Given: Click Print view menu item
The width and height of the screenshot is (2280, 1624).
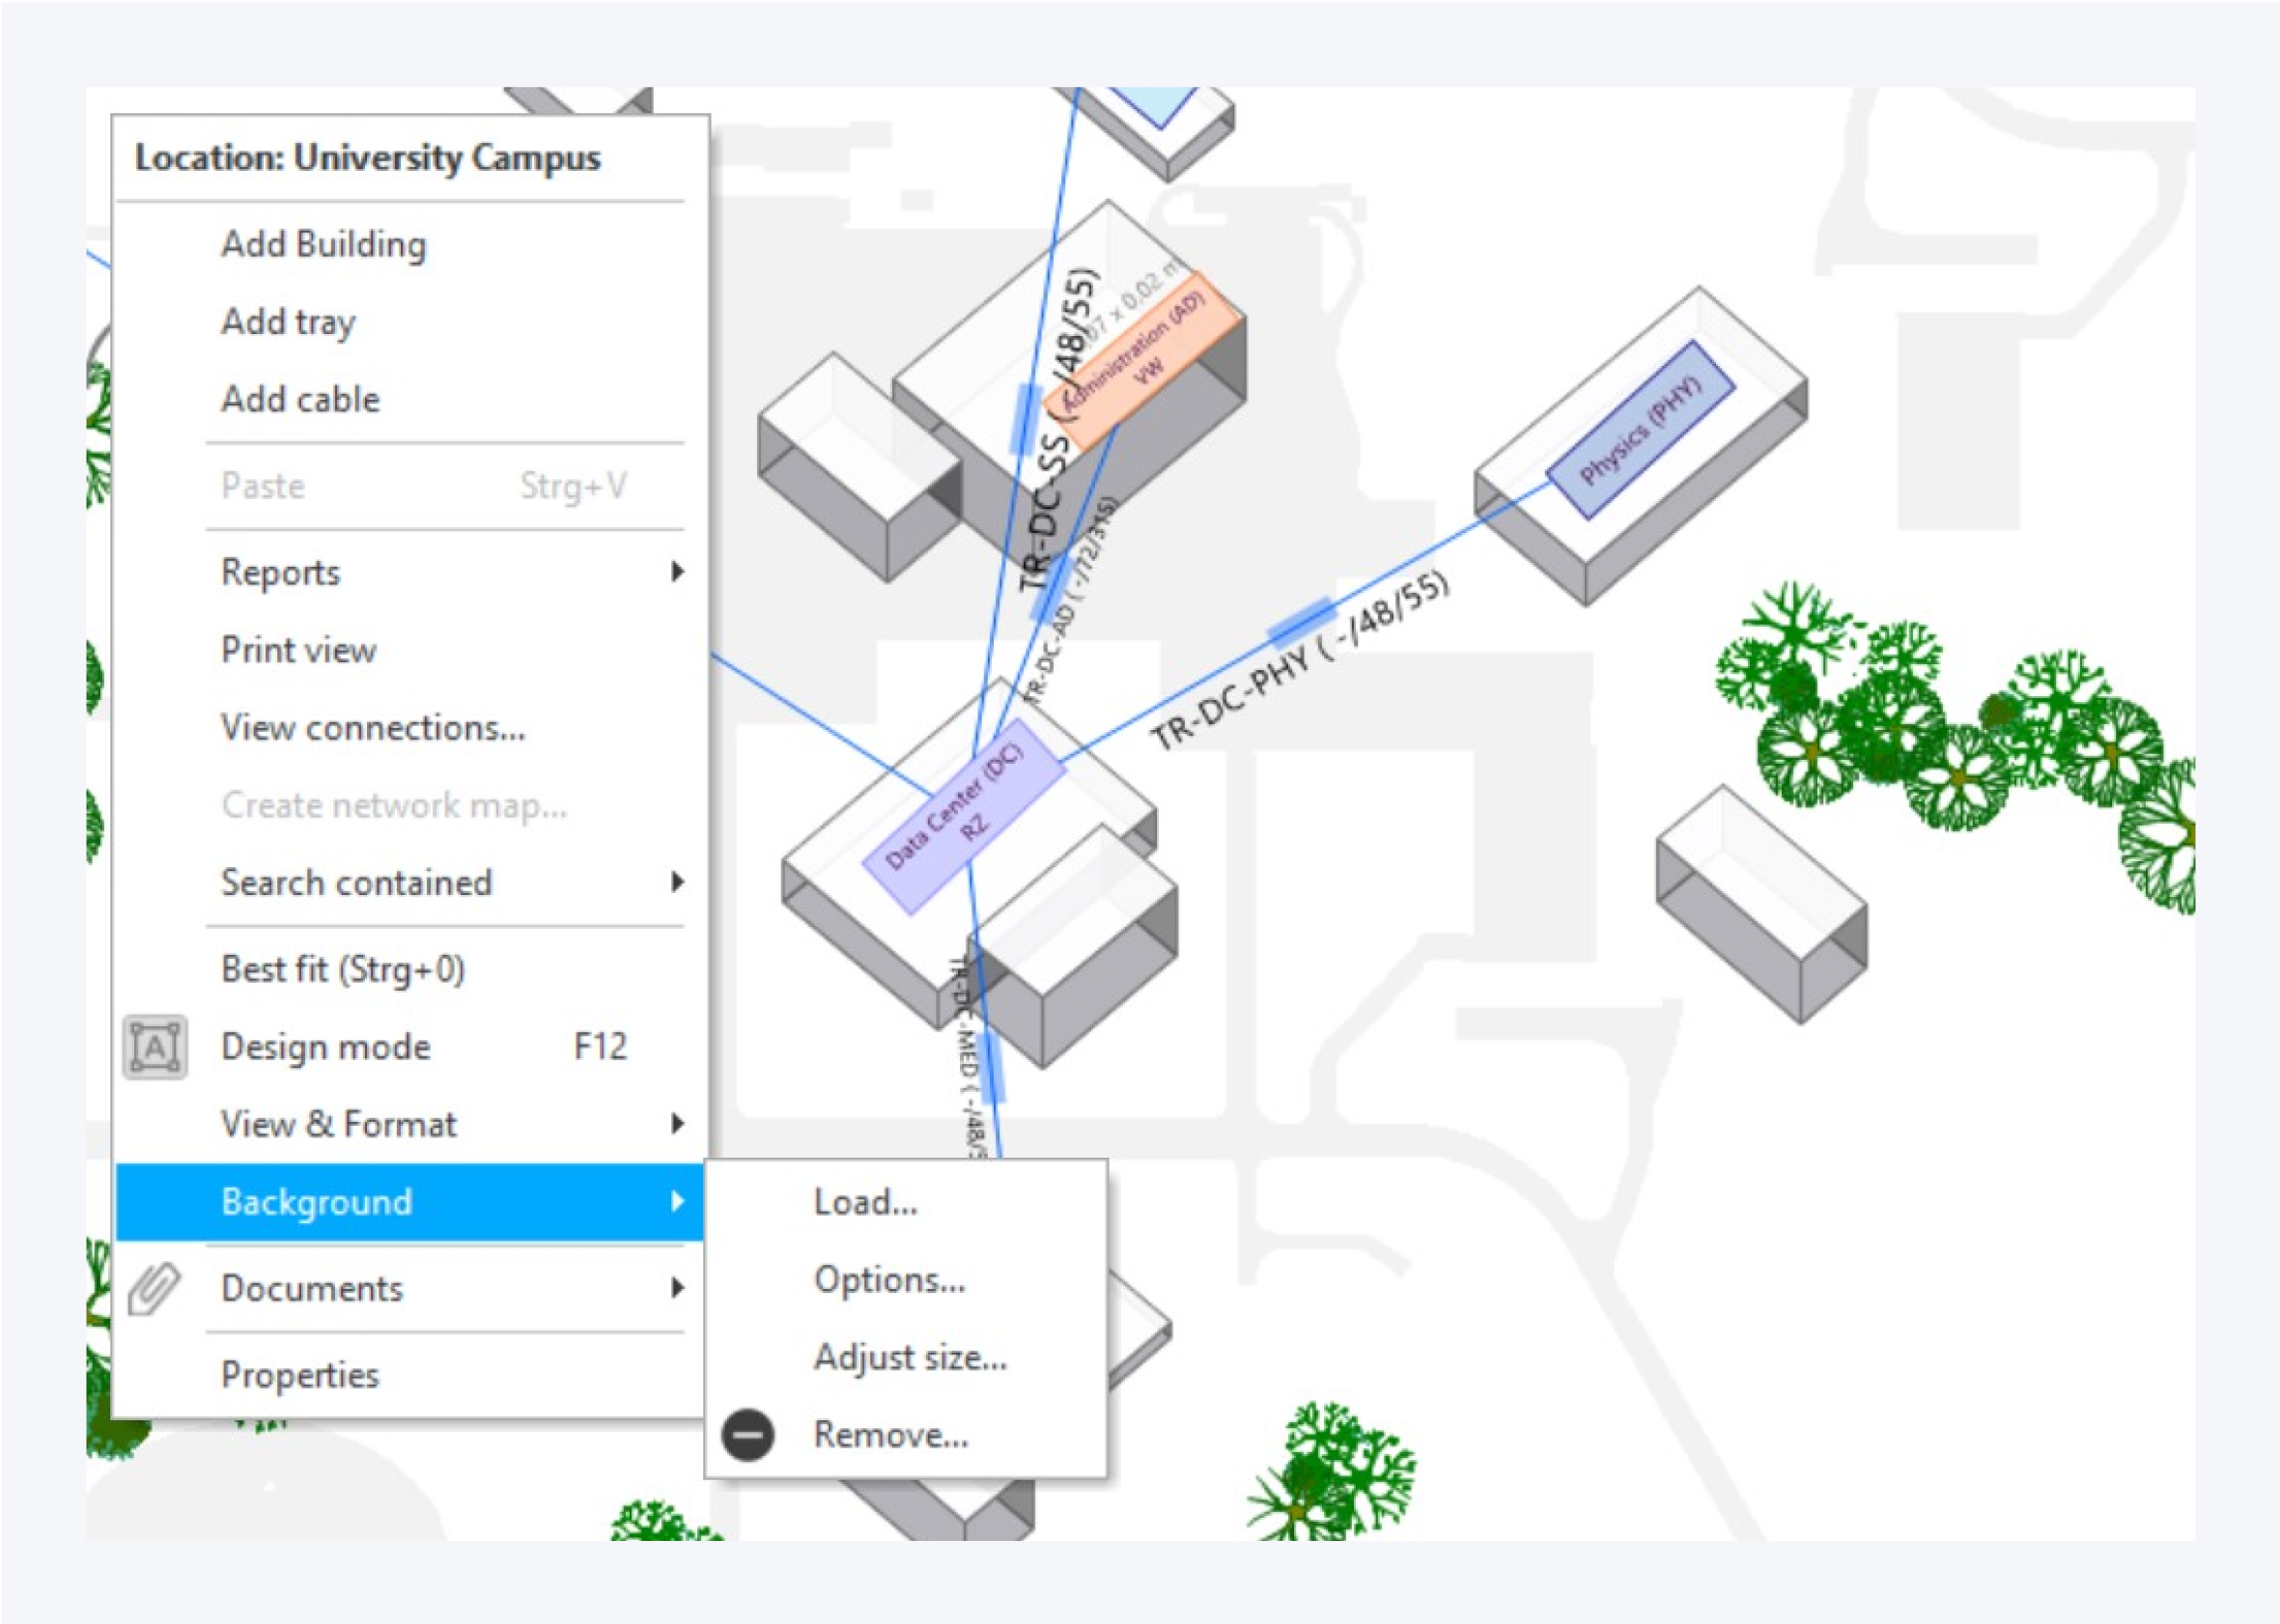Looking at the screenshot, I should pos(298,650).
